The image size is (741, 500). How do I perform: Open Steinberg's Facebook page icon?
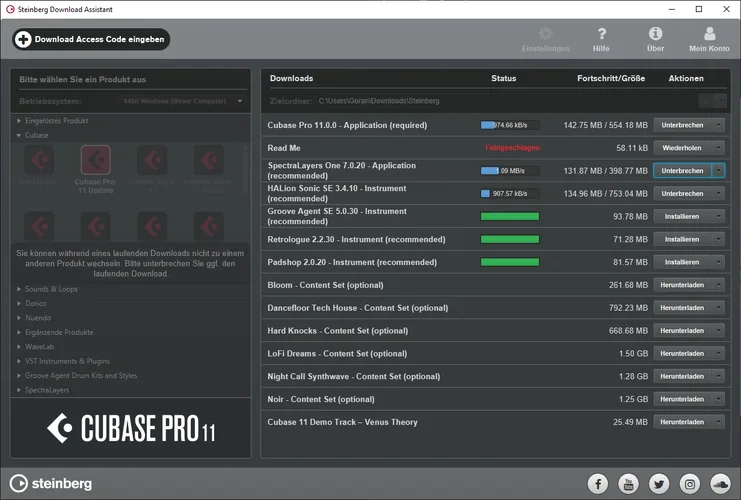pyautogui.click(x=598, y=484)
